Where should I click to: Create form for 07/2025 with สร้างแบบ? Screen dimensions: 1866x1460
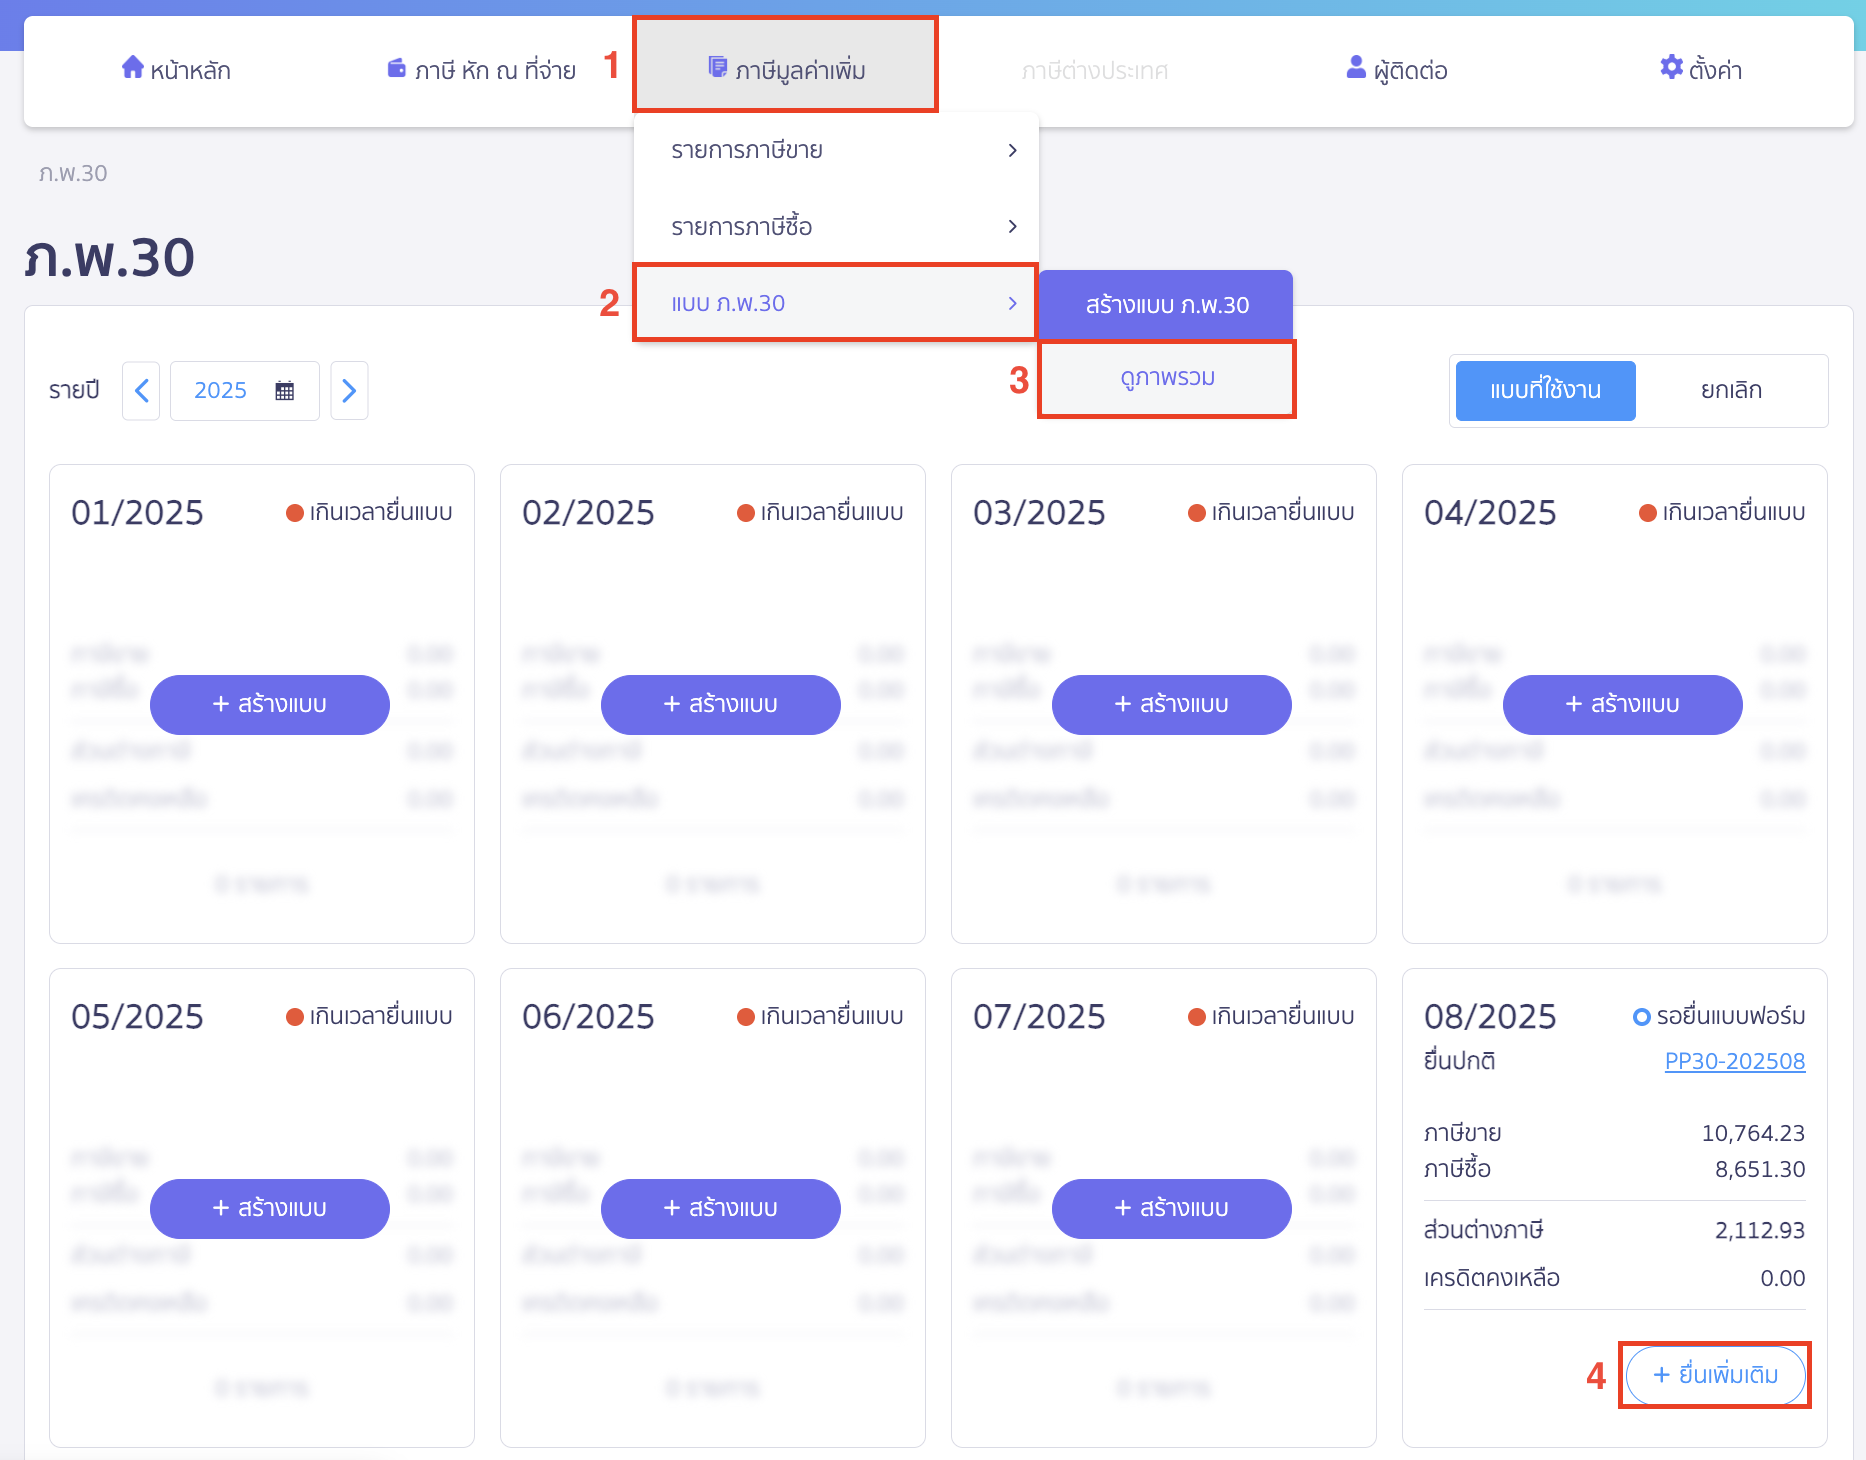(1171, 1209)
